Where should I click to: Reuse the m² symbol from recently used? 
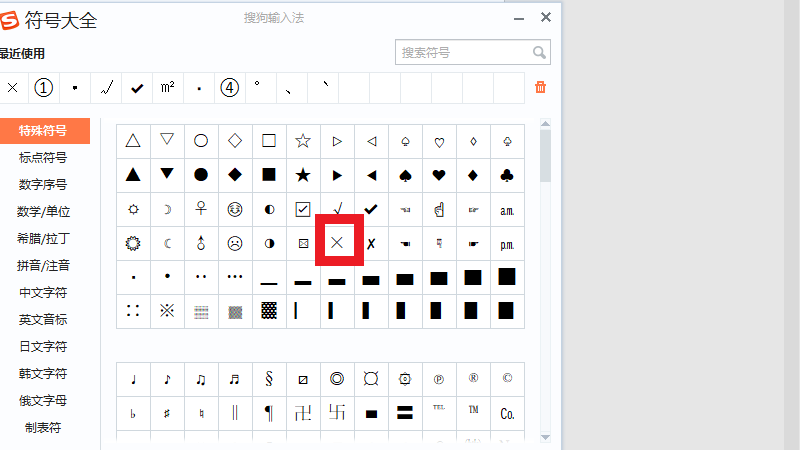click(167, 87)
